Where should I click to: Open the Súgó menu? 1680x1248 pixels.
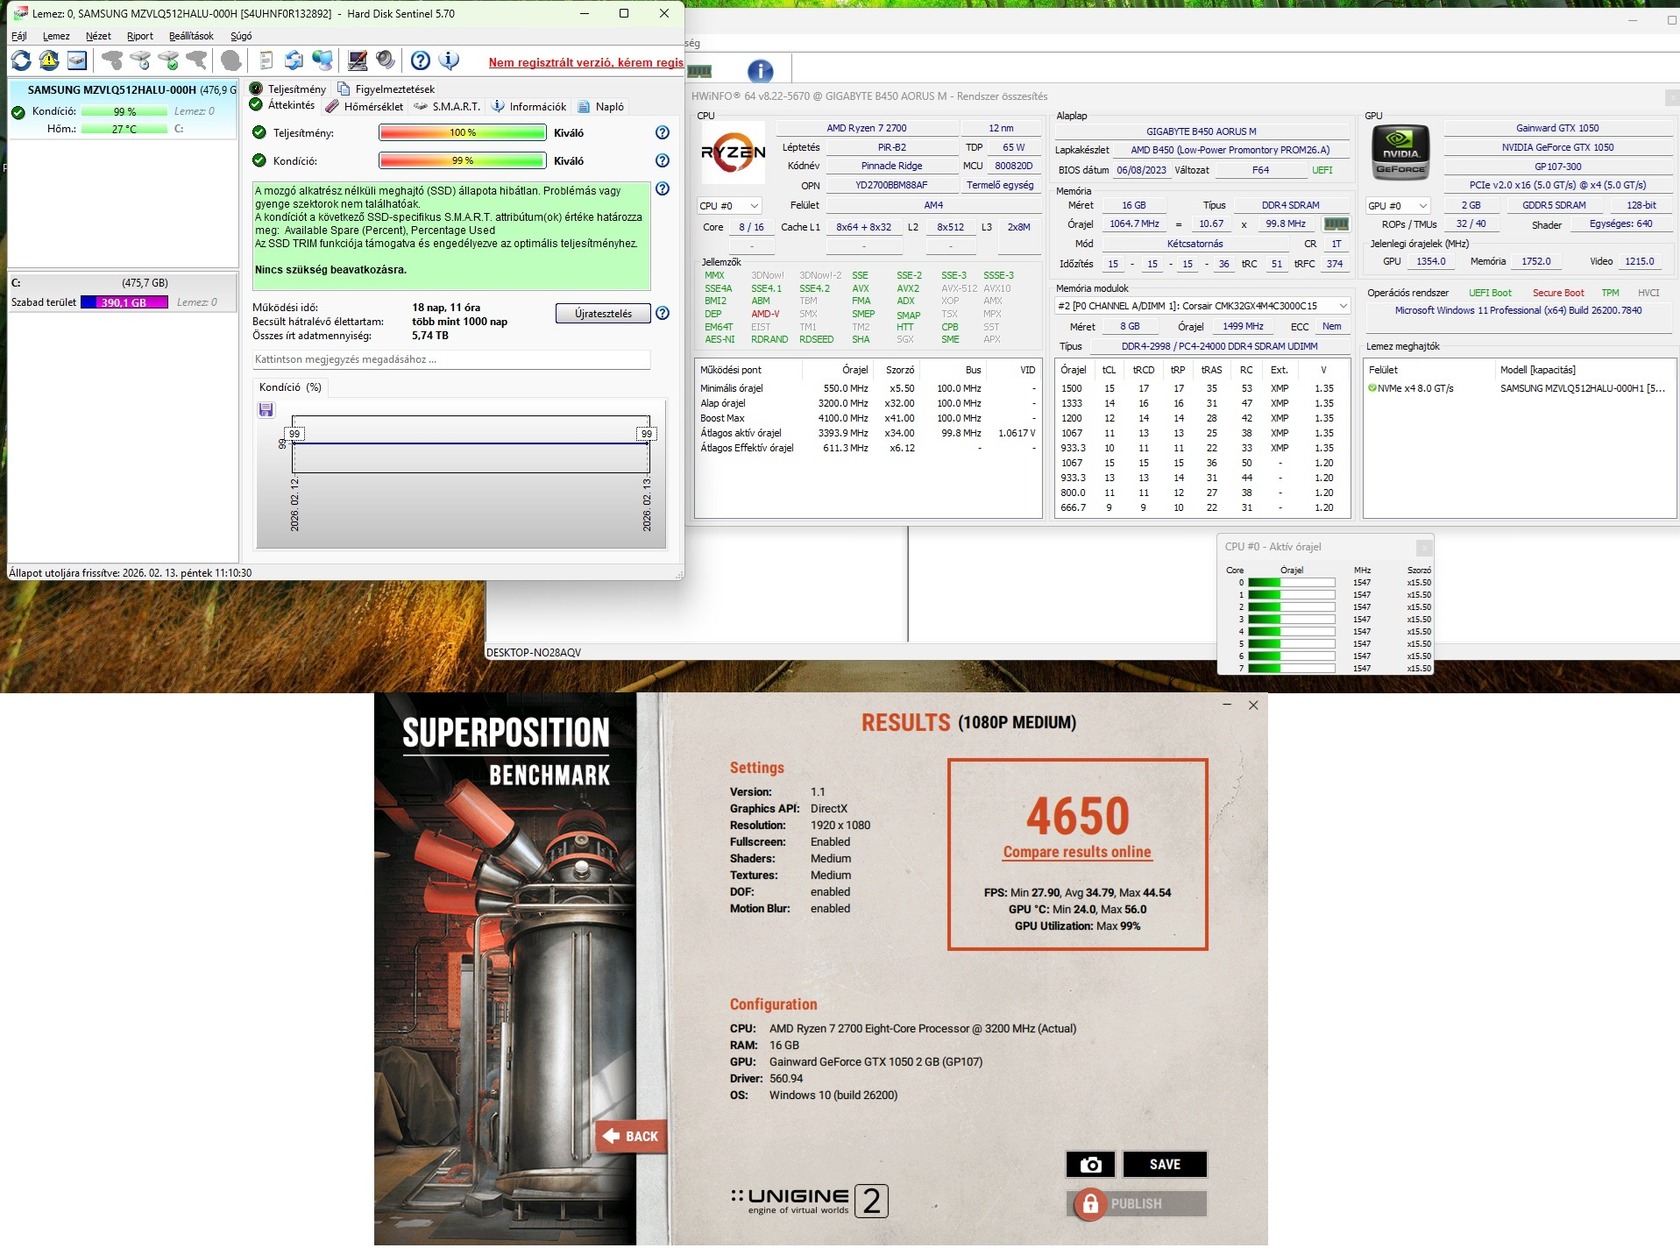[241, 36]
